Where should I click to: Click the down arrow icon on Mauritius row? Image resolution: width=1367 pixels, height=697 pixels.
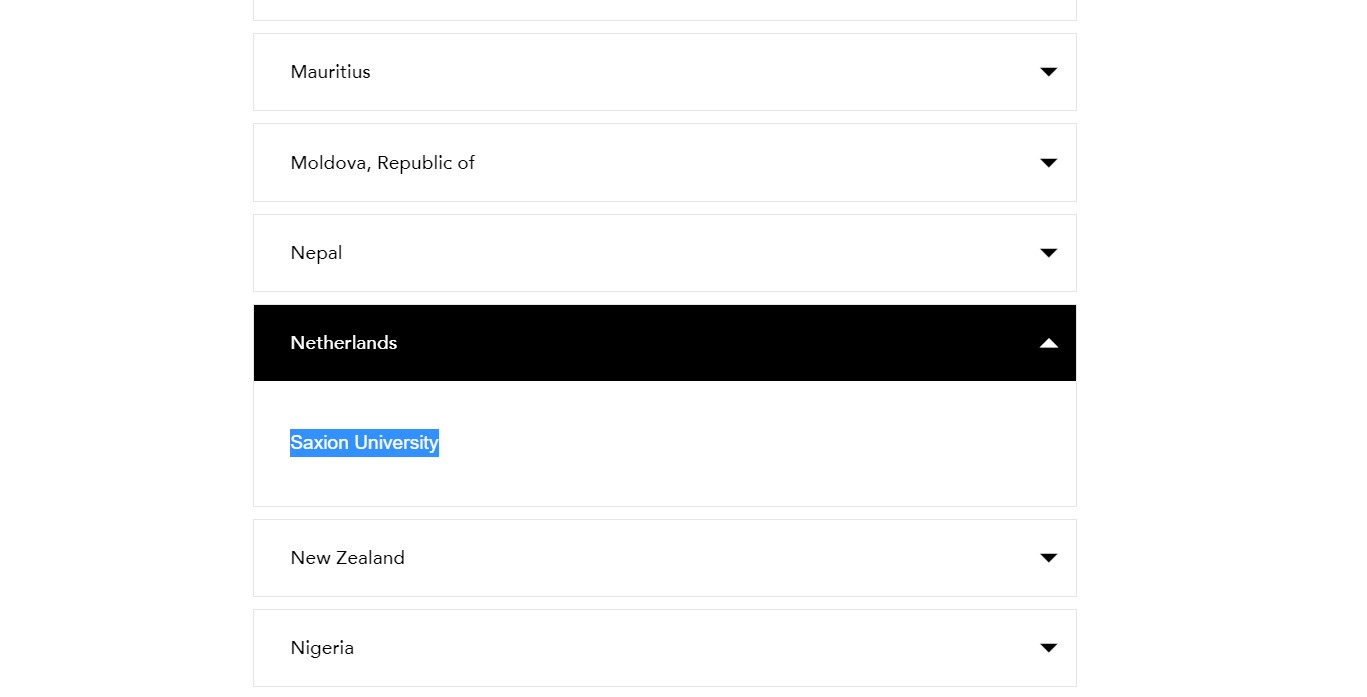click(1048, 72)
